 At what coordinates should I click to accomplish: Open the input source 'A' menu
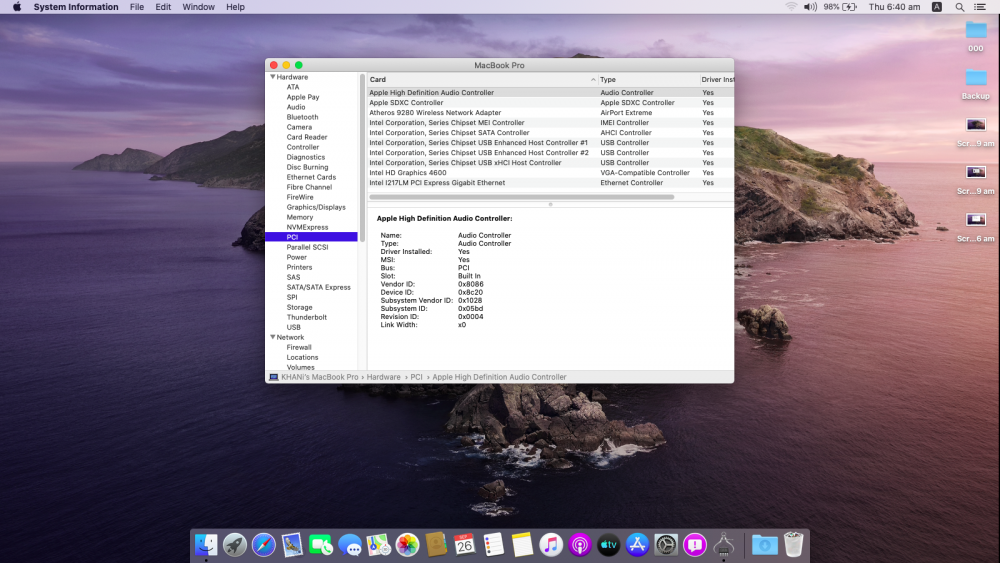point(936,7)
